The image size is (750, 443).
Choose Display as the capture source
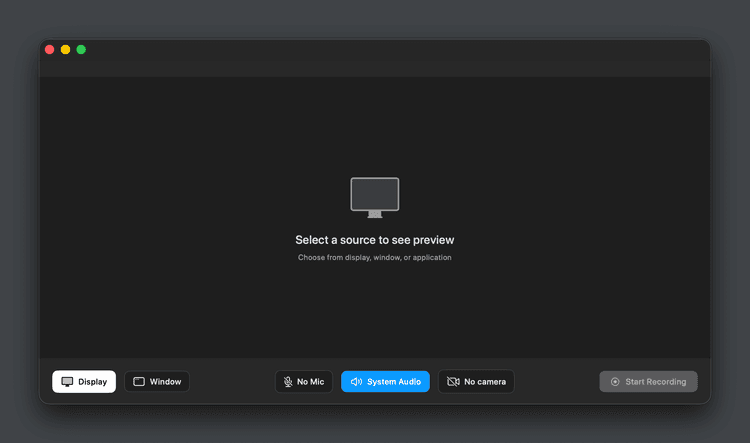click(84, 382)
